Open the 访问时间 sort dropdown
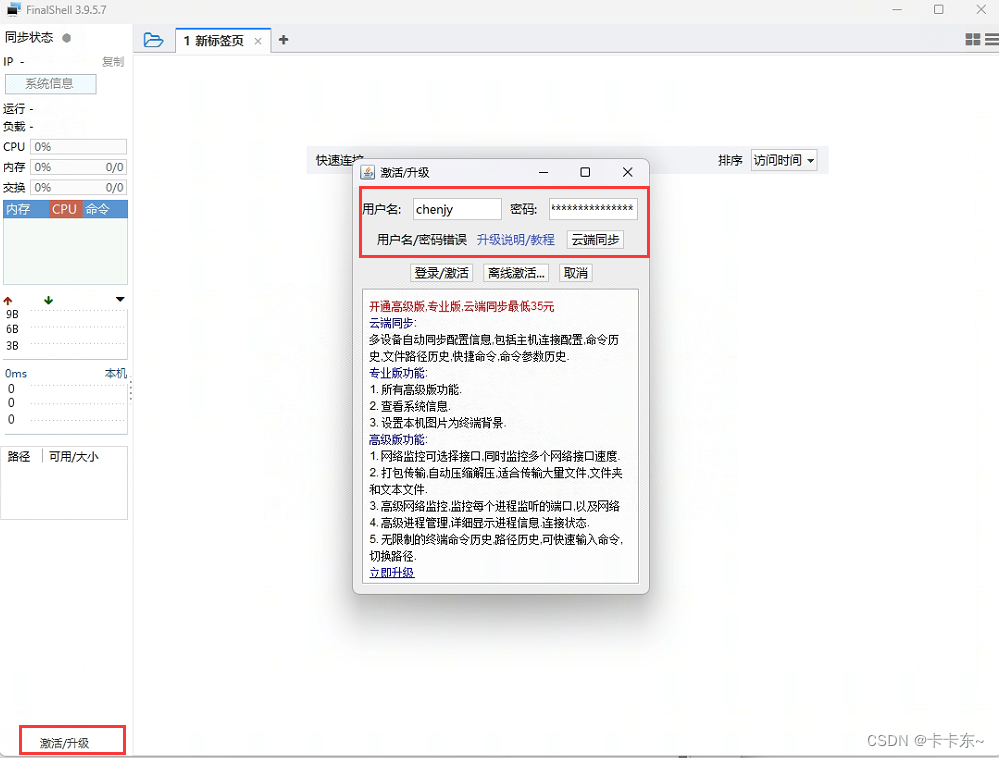 pos(784,161)
